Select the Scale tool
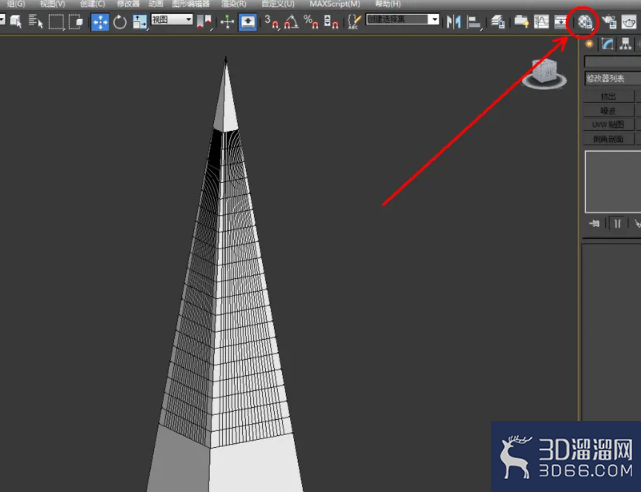The image size is (641, 492). pyautogui.click(x=139, y=22)
